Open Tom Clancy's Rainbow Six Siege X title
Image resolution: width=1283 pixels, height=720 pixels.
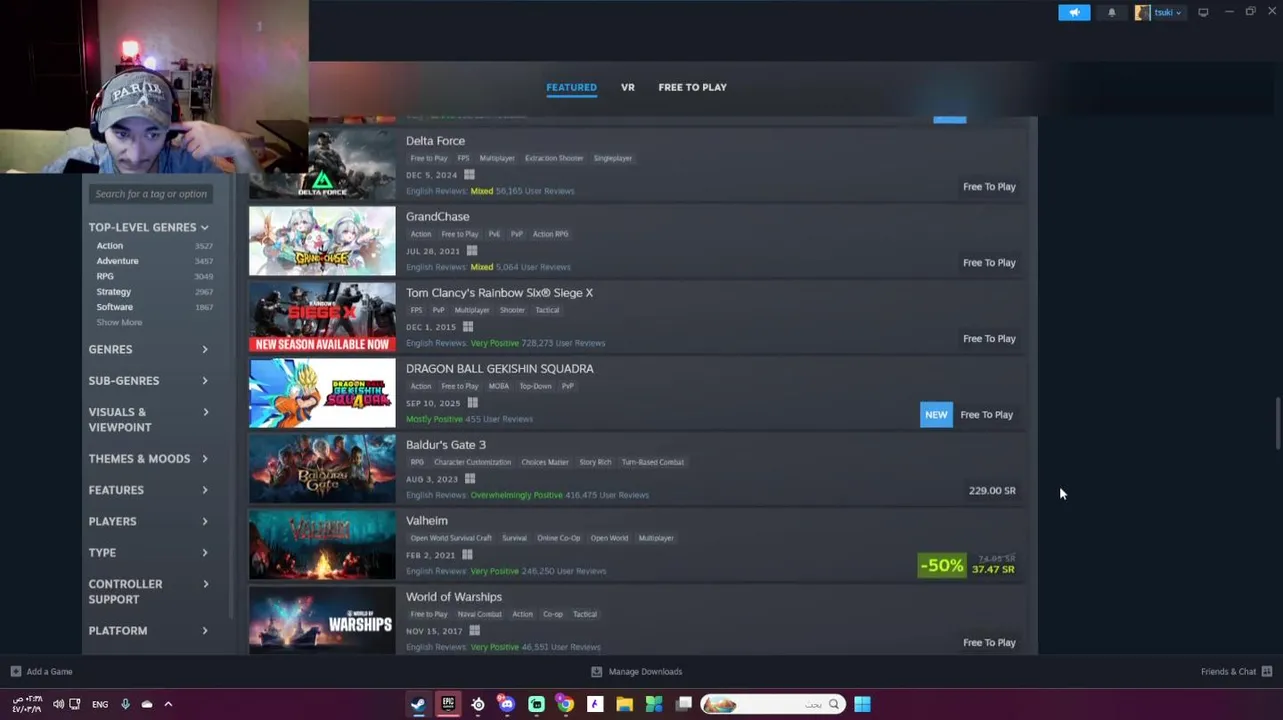[x=499, y=293]
